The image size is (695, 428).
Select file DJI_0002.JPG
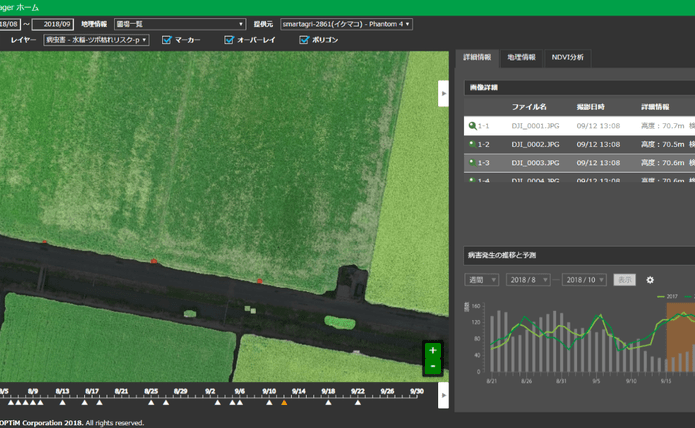point(535,144)
